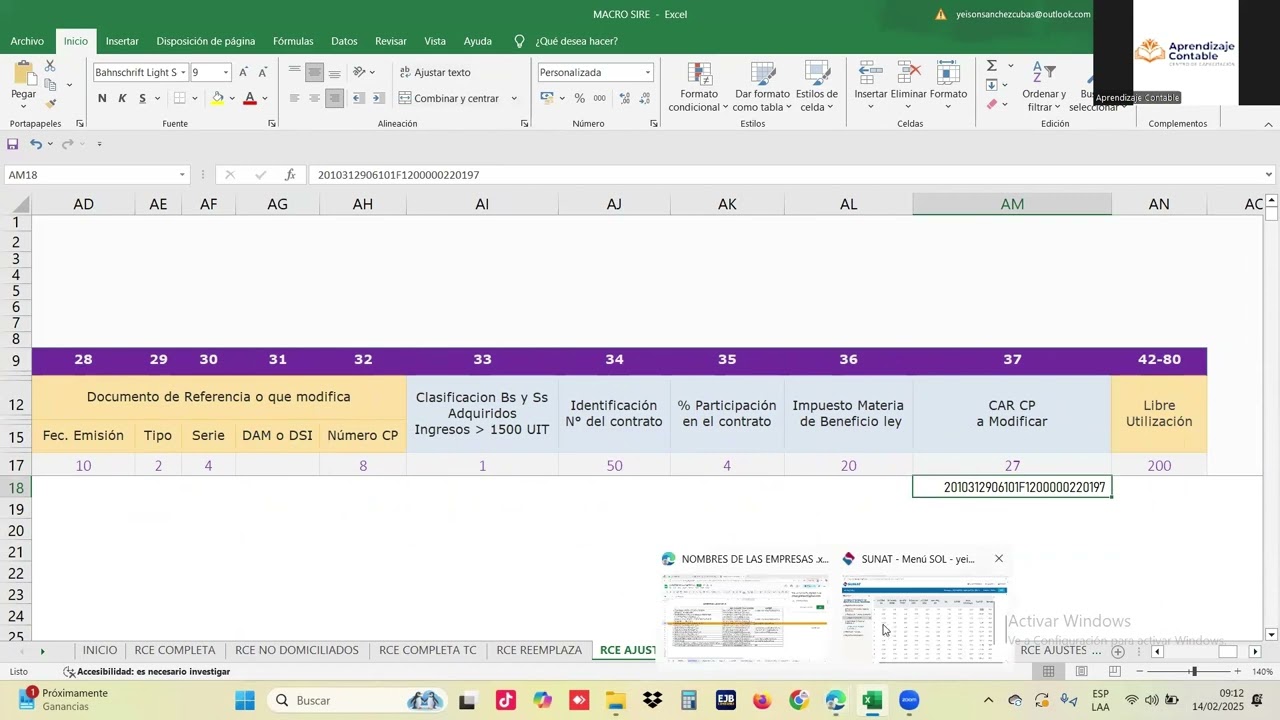Toggle bold N formatting
The image size is (1280, 720).
102,98
